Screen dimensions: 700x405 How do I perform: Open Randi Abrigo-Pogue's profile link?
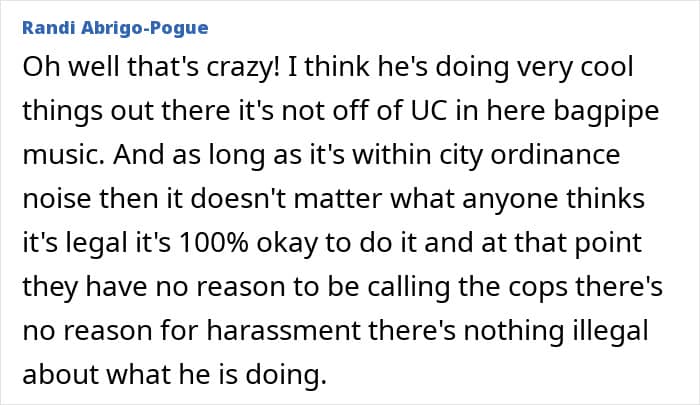(x=115, y=28)
